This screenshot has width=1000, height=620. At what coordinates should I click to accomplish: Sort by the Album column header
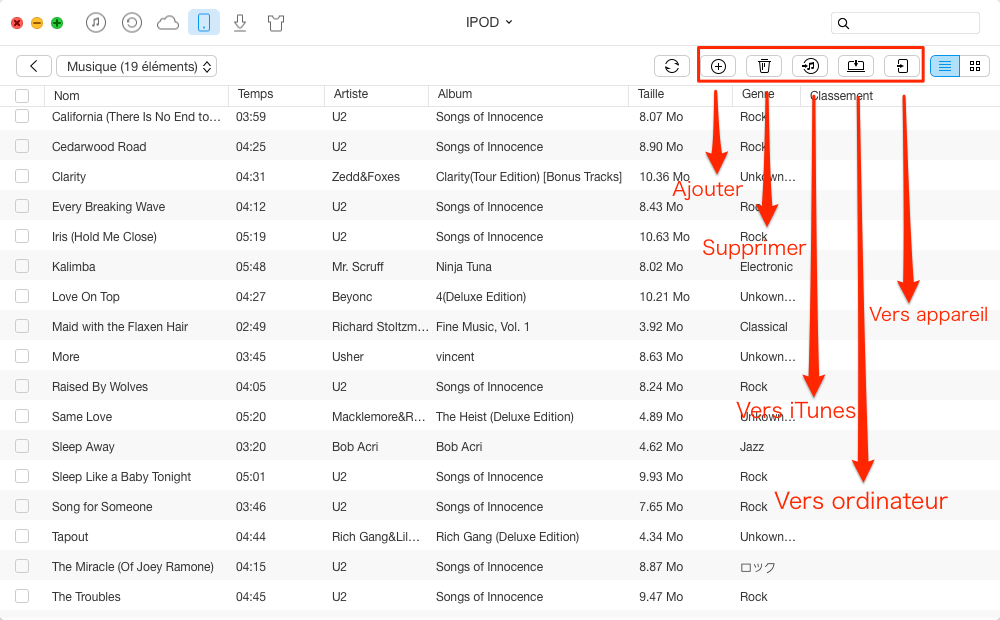pos(455,94)
